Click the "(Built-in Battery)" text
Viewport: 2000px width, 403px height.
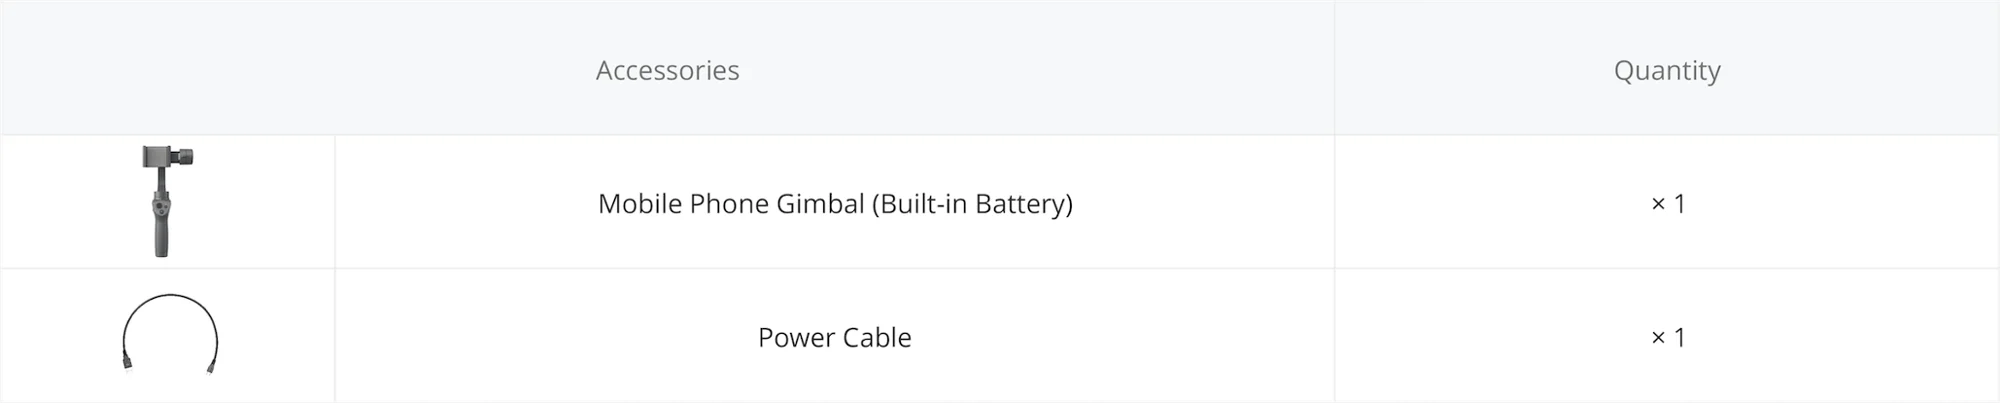(x=972, y=204)
